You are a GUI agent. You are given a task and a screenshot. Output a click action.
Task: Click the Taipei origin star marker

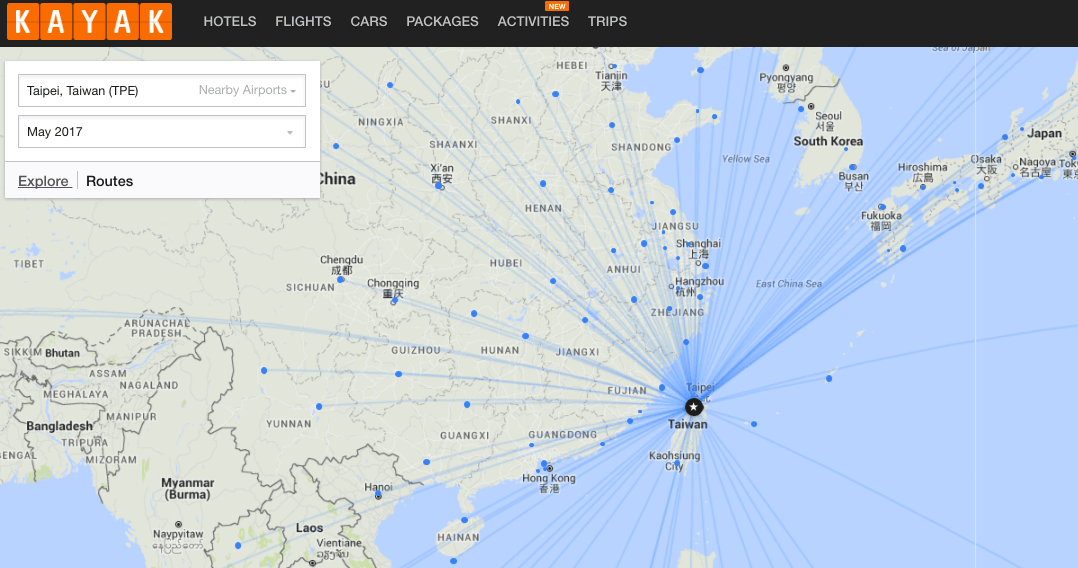click(693, 407)
